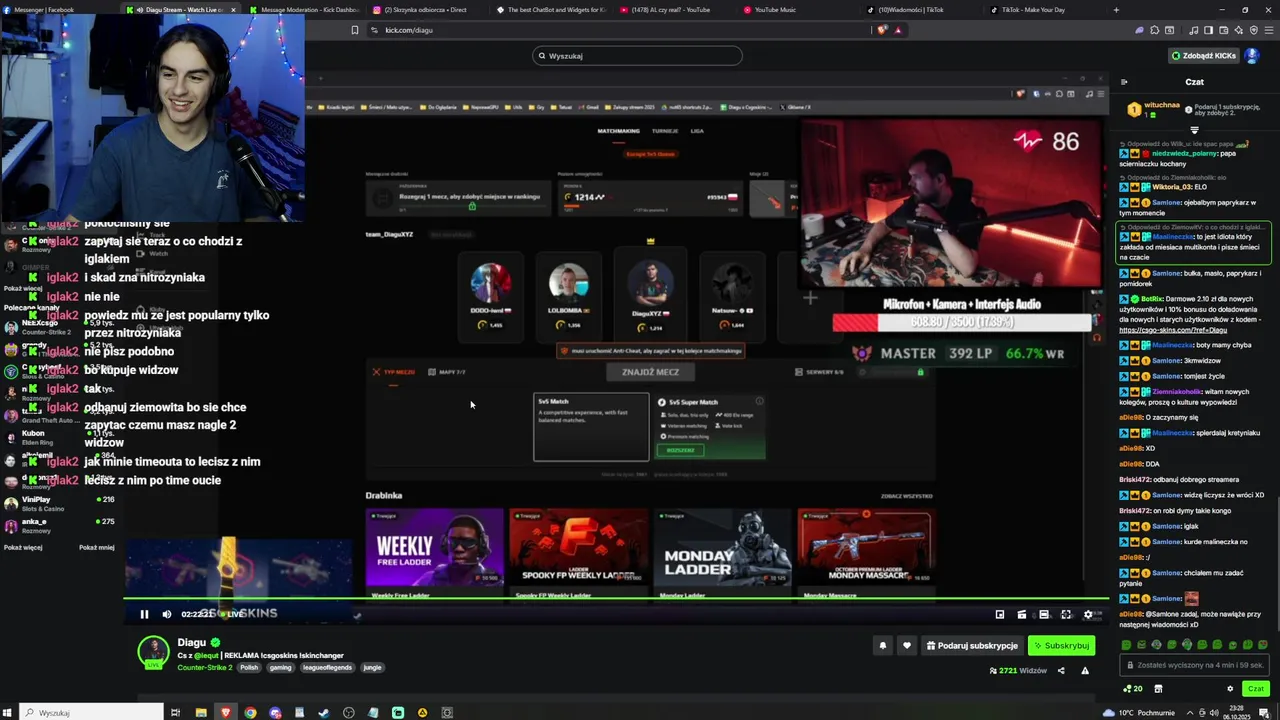Open ViniPlay channel in sidebar
The image size is (1280, 720).
point(60,503)
